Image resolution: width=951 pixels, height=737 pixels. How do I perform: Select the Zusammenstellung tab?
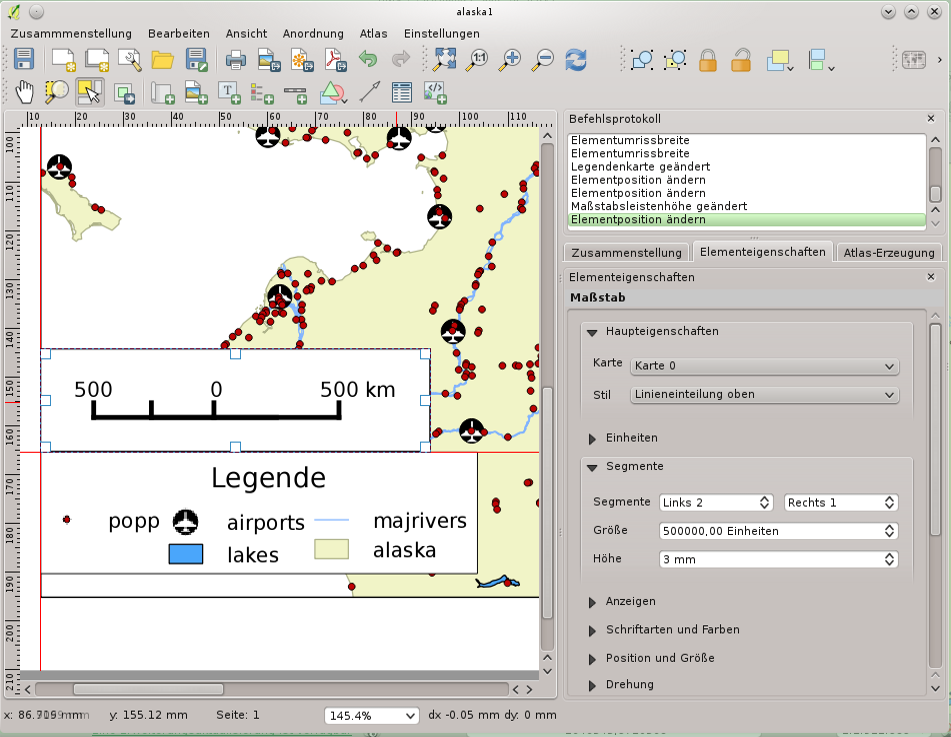click(x=626, y=252)
